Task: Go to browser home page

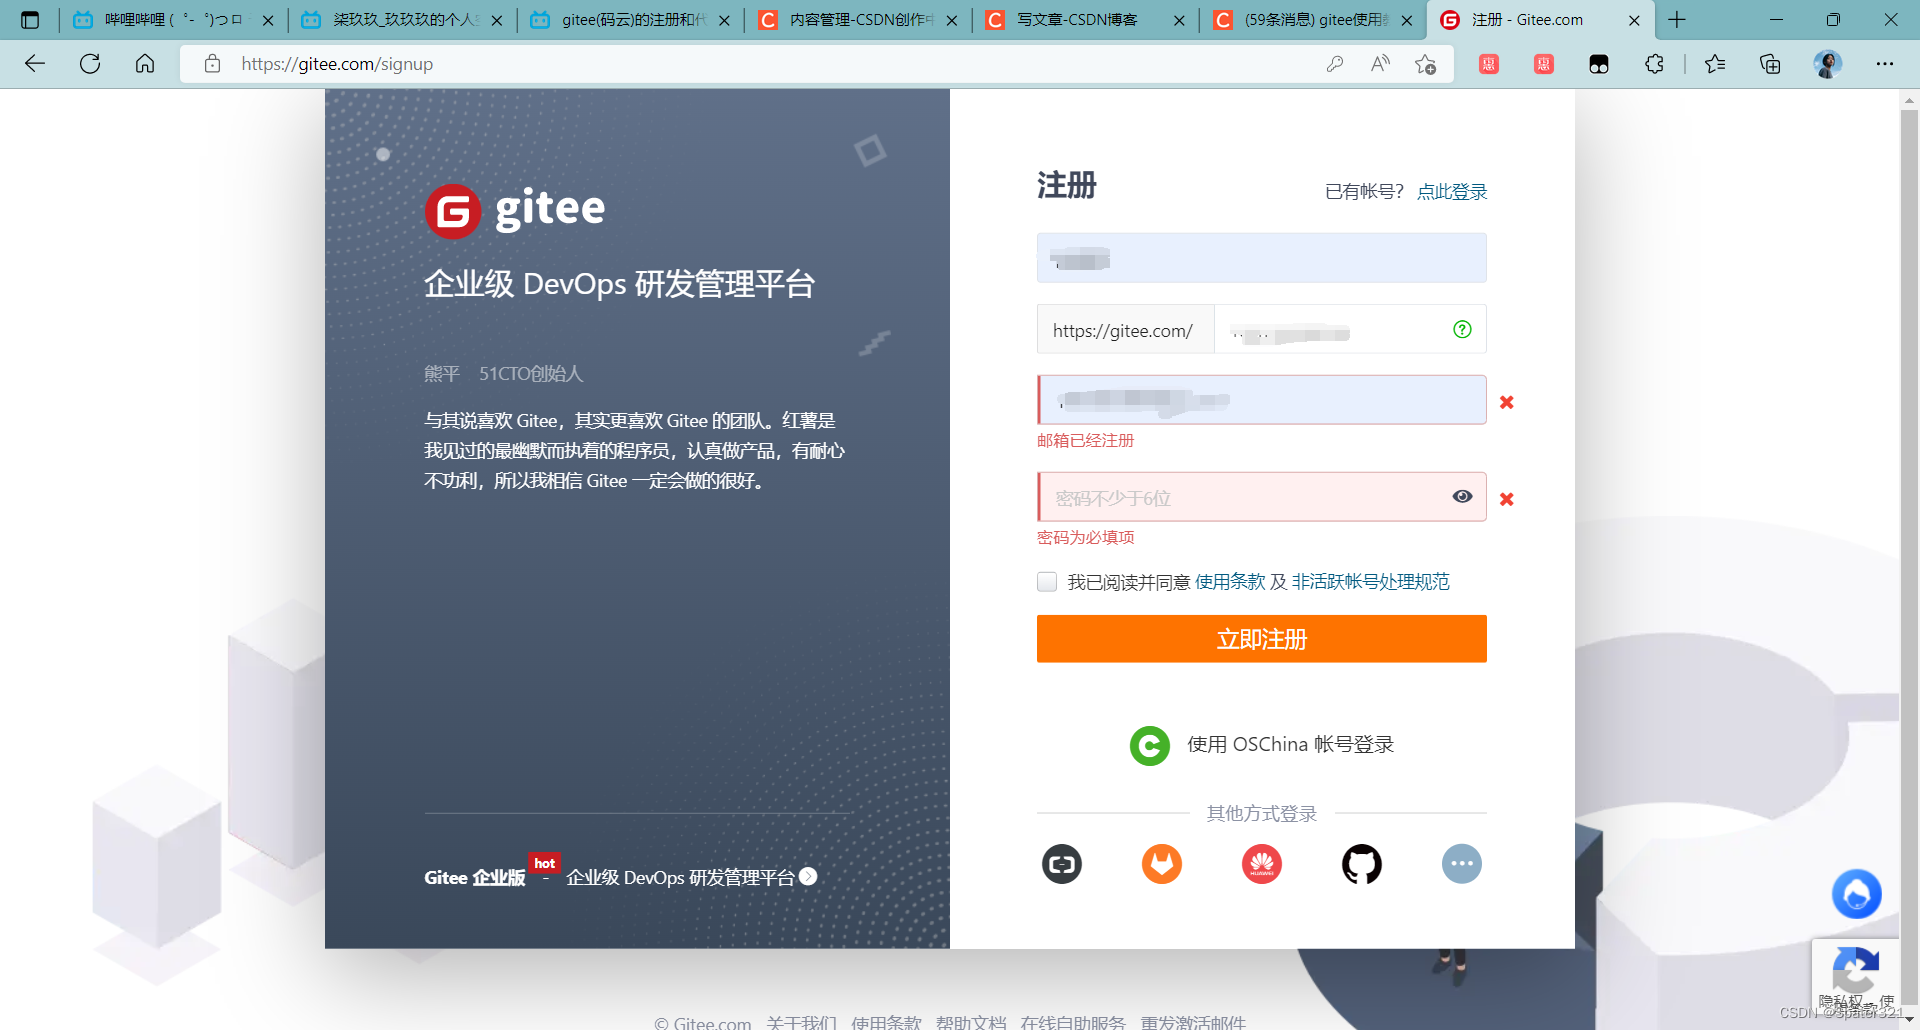Action: coord(145,64)
